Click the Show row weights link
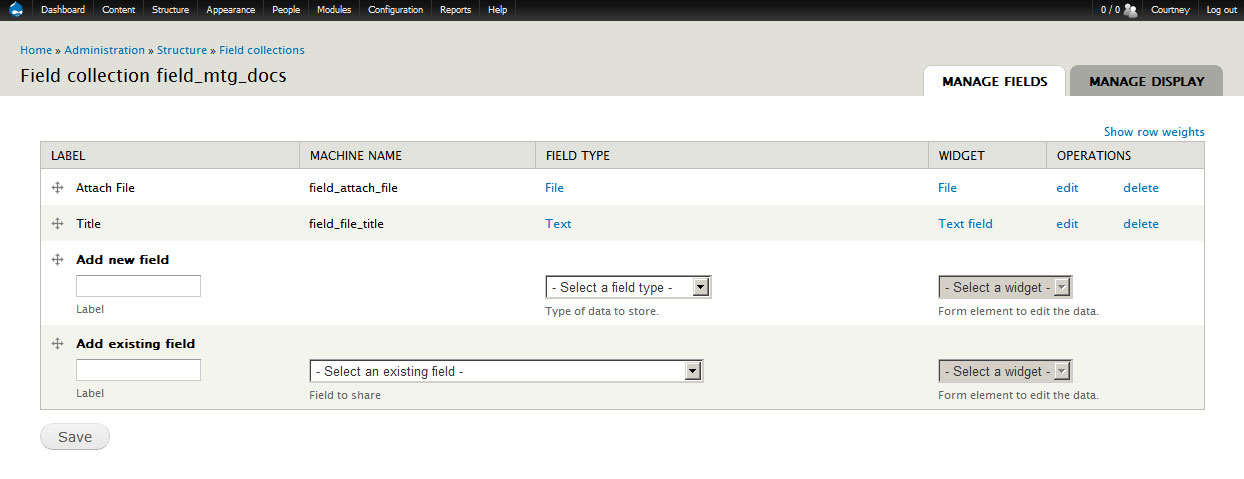The width and height of the screenshot is (1244, 479). pyautogui.click(x=1154, y=132)
